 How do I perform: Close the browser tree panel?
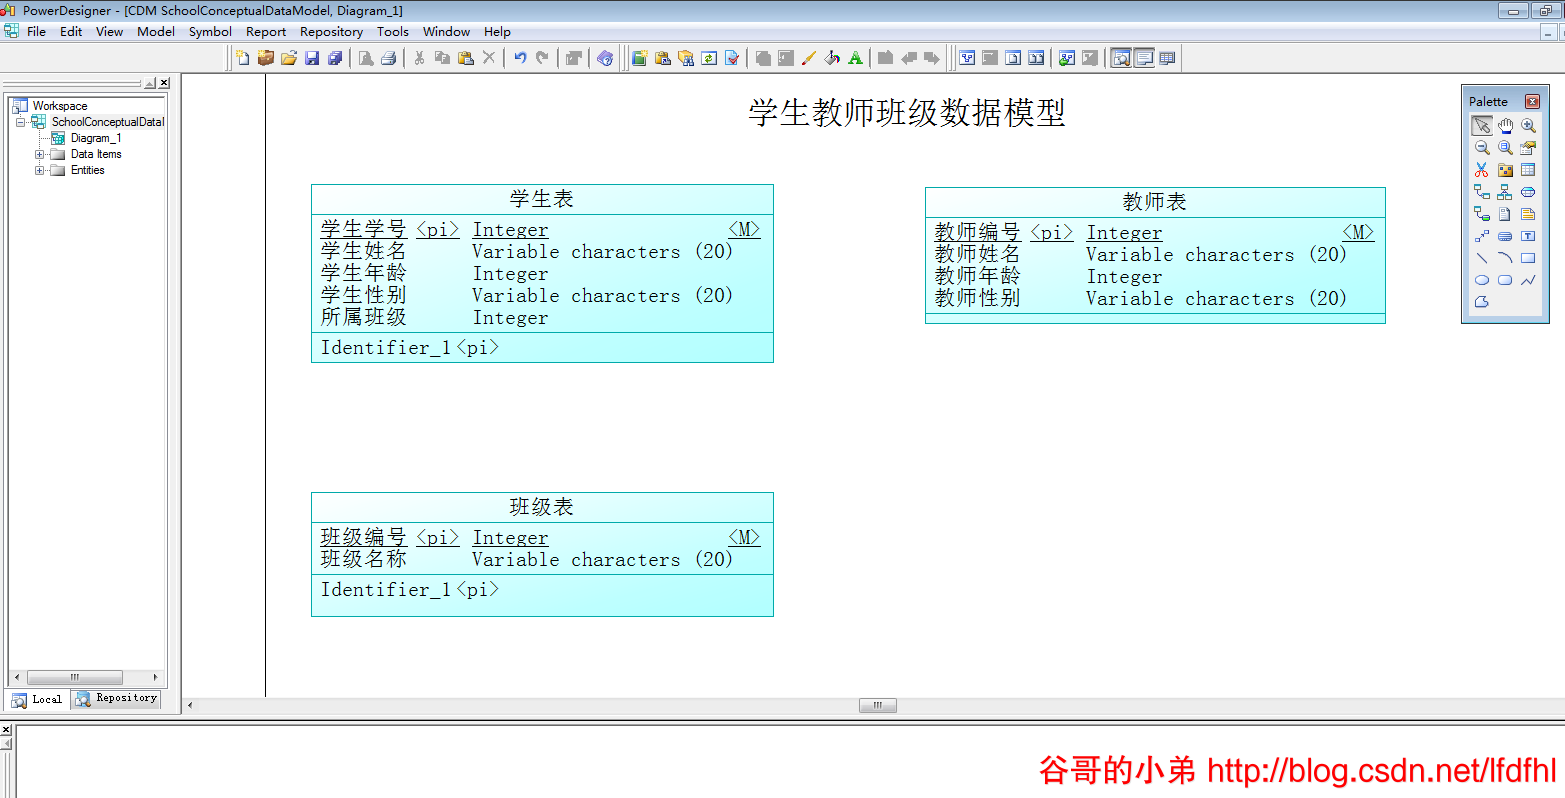coord(164,83)
